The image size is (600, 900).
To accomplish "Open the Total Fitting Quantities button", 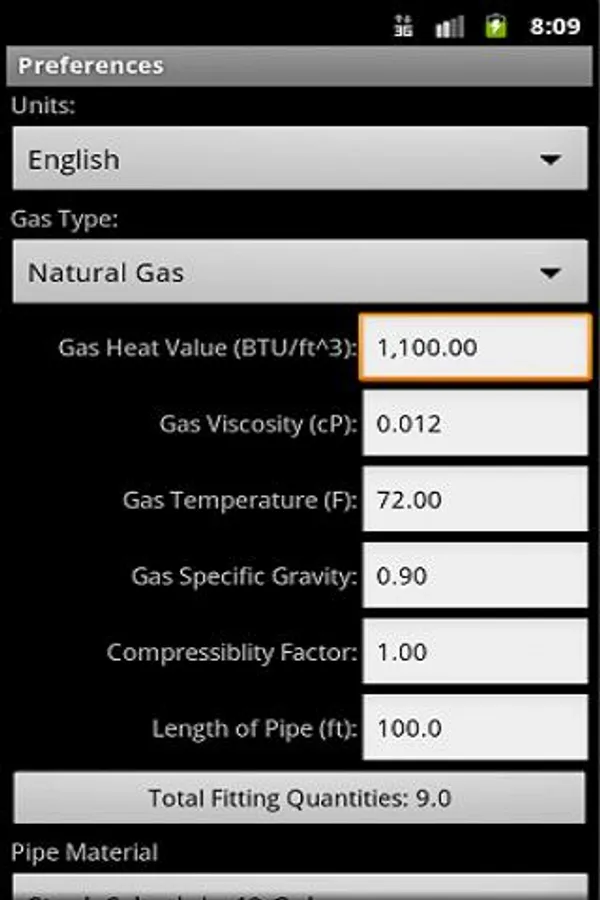I will (299, 798).
